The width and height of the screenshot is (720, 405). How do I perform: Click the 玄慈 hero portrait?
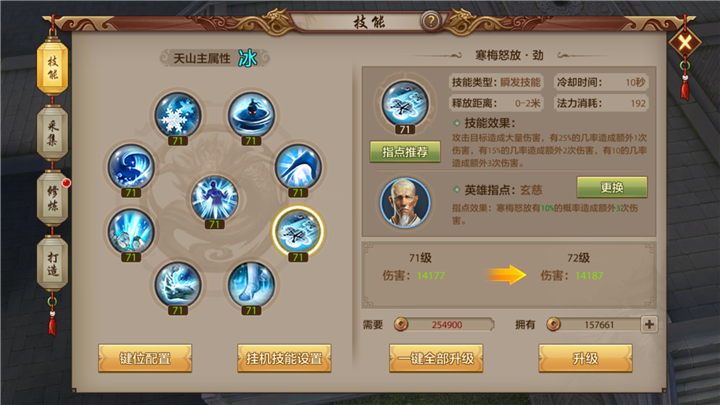click(x=405, y=202)
